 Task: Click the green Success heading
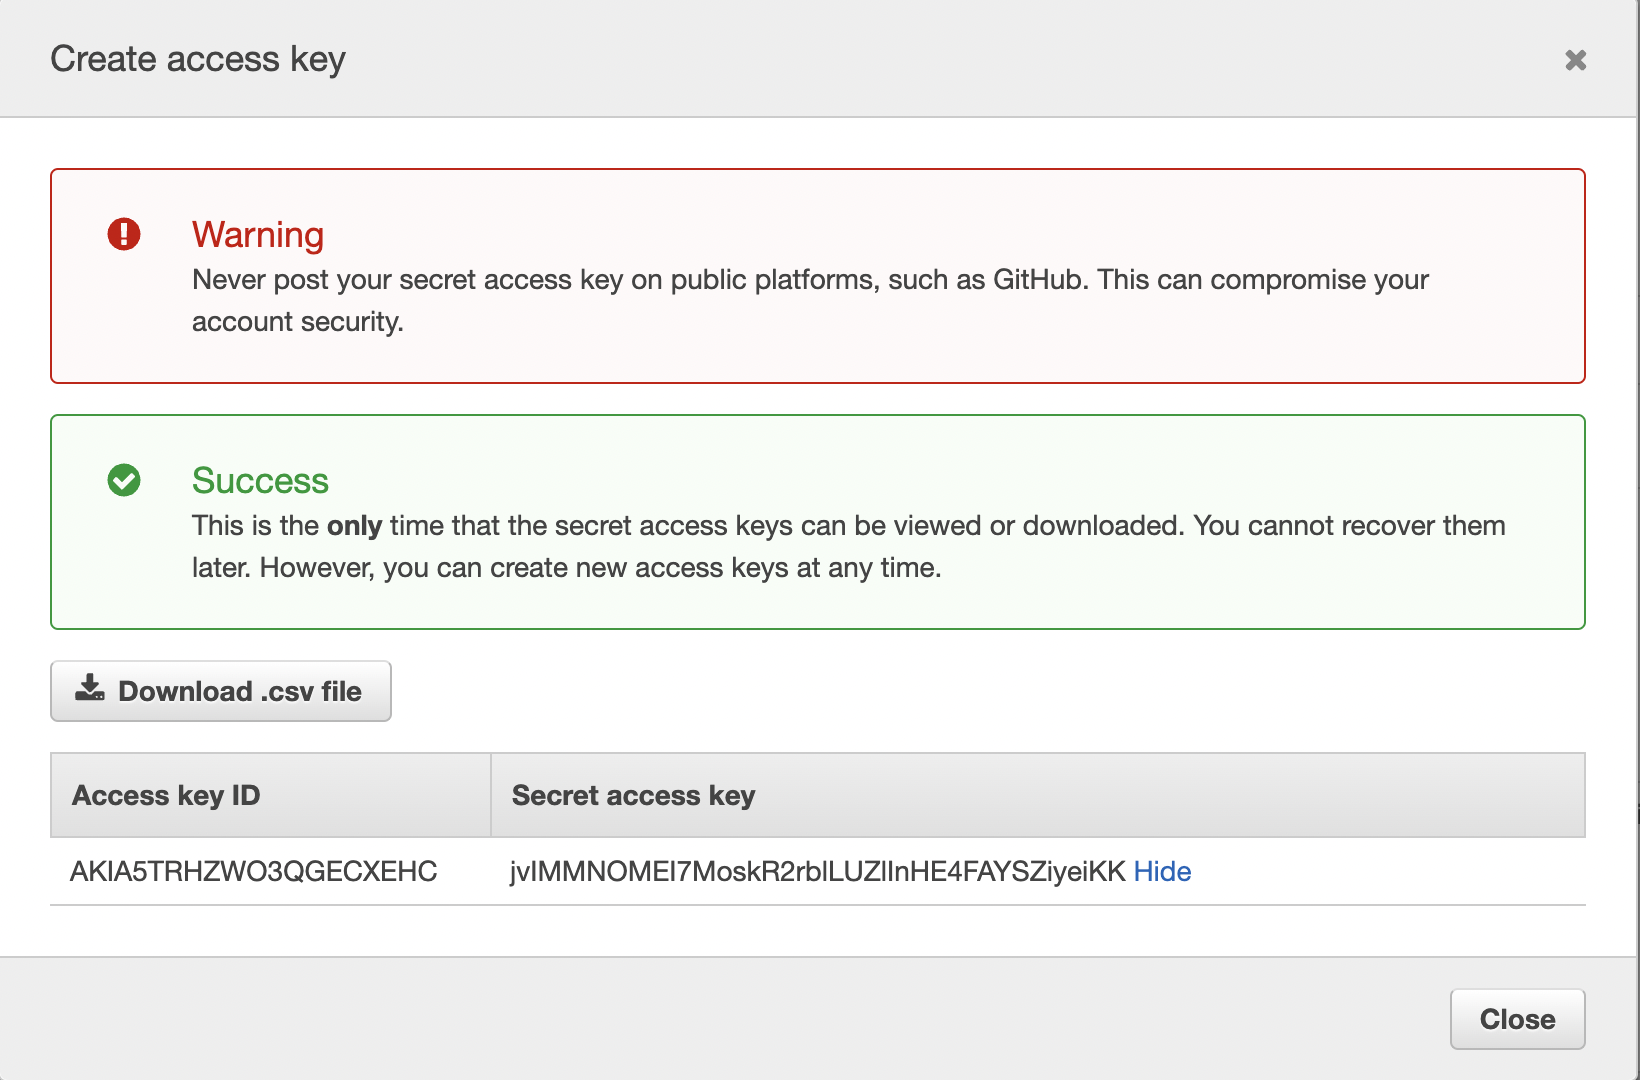pos(260,480)
